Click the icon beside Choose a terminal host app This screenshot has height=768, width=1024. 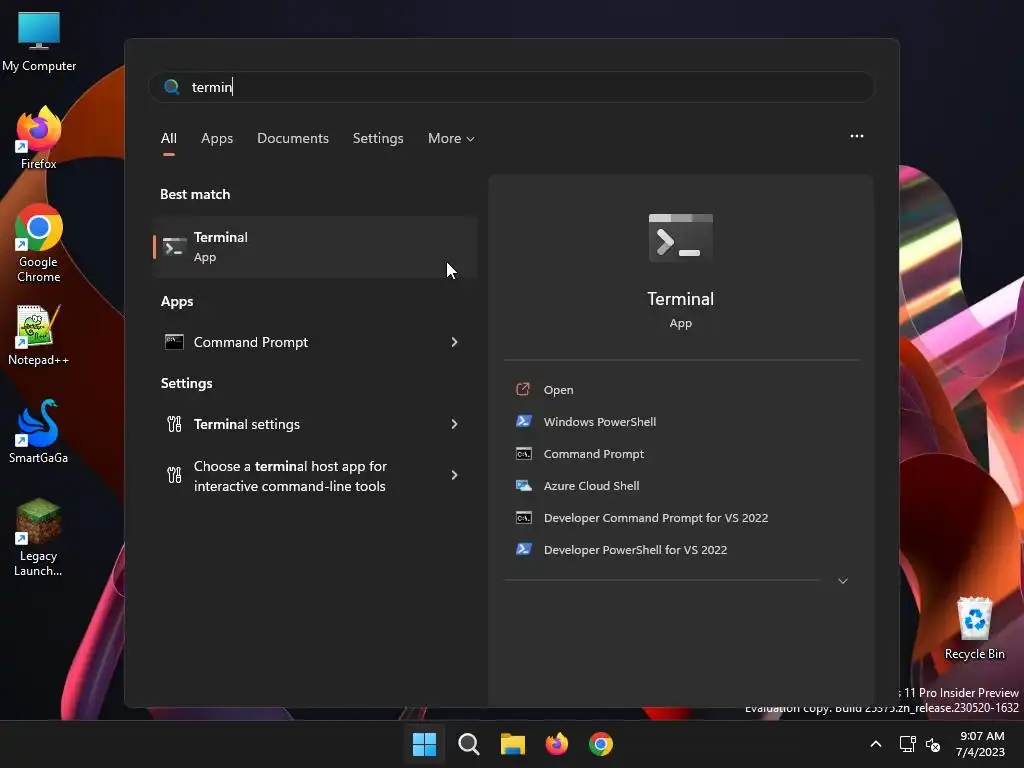click(x=174, y=475)
